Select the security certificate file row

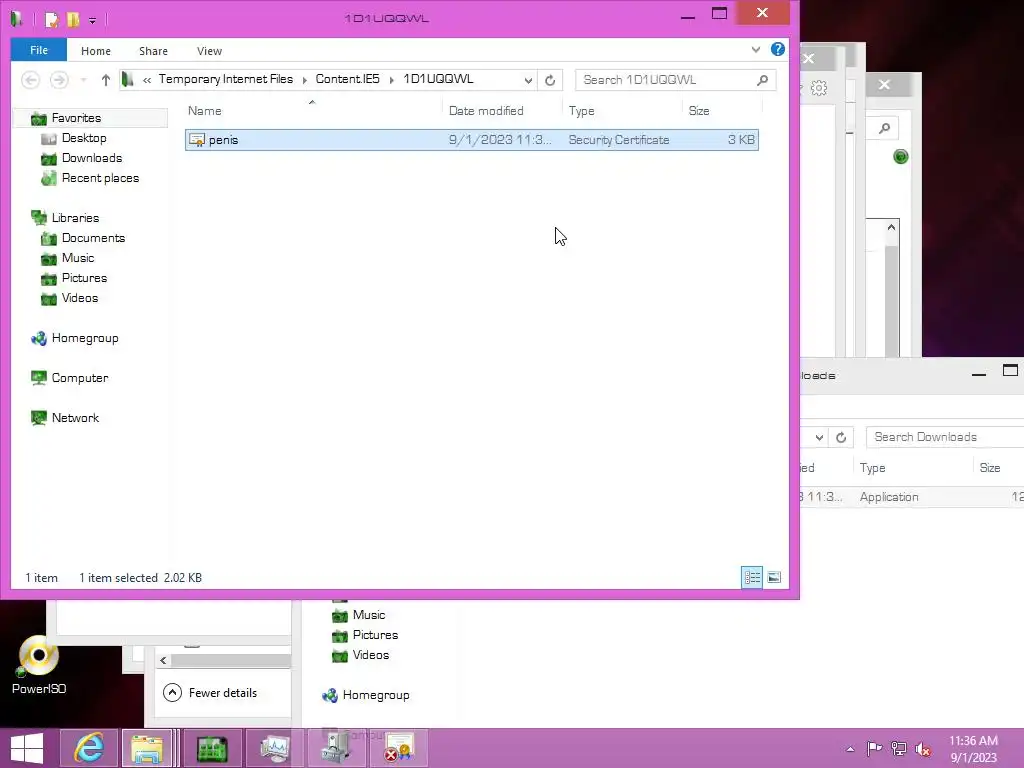472,140
